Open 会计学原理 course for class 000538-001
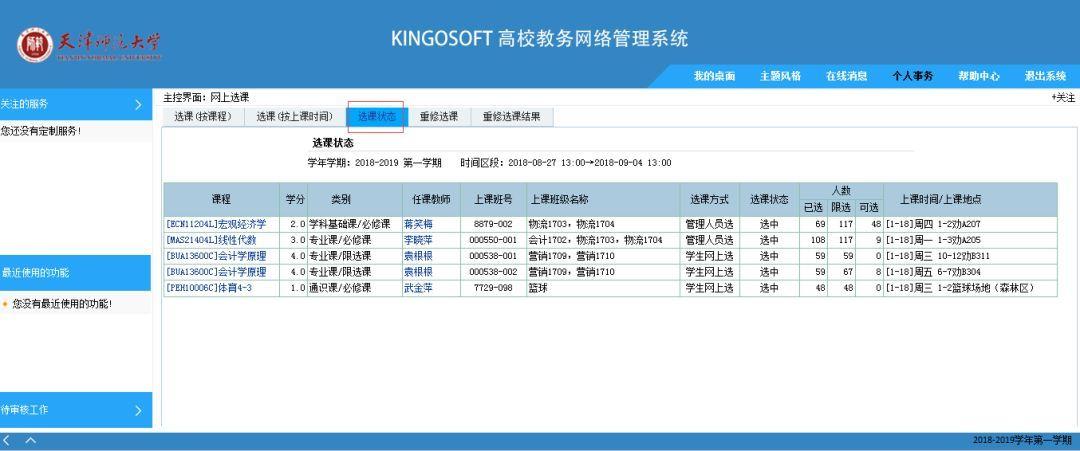Image resolution: width=1080 pixels, height=451 pixels. tap(216, 256)
